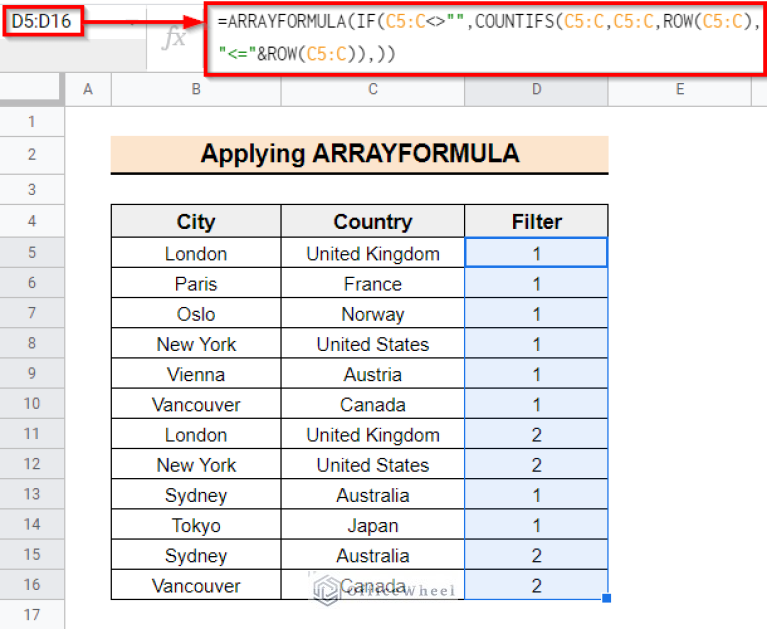Click the fx function icon
Screen dimensions: 767x629
[x=175, y=39]
